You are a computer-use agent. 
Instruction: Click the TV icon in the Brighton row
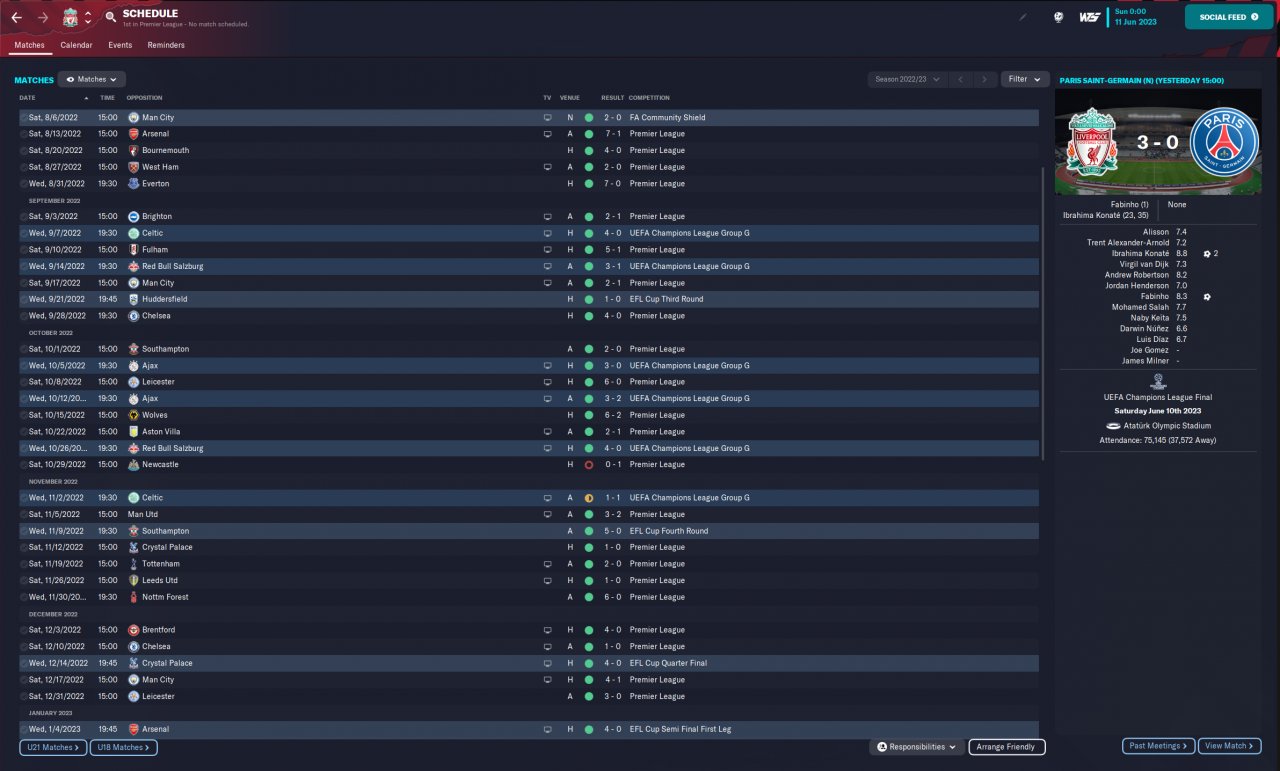click(x=547, y=217)
